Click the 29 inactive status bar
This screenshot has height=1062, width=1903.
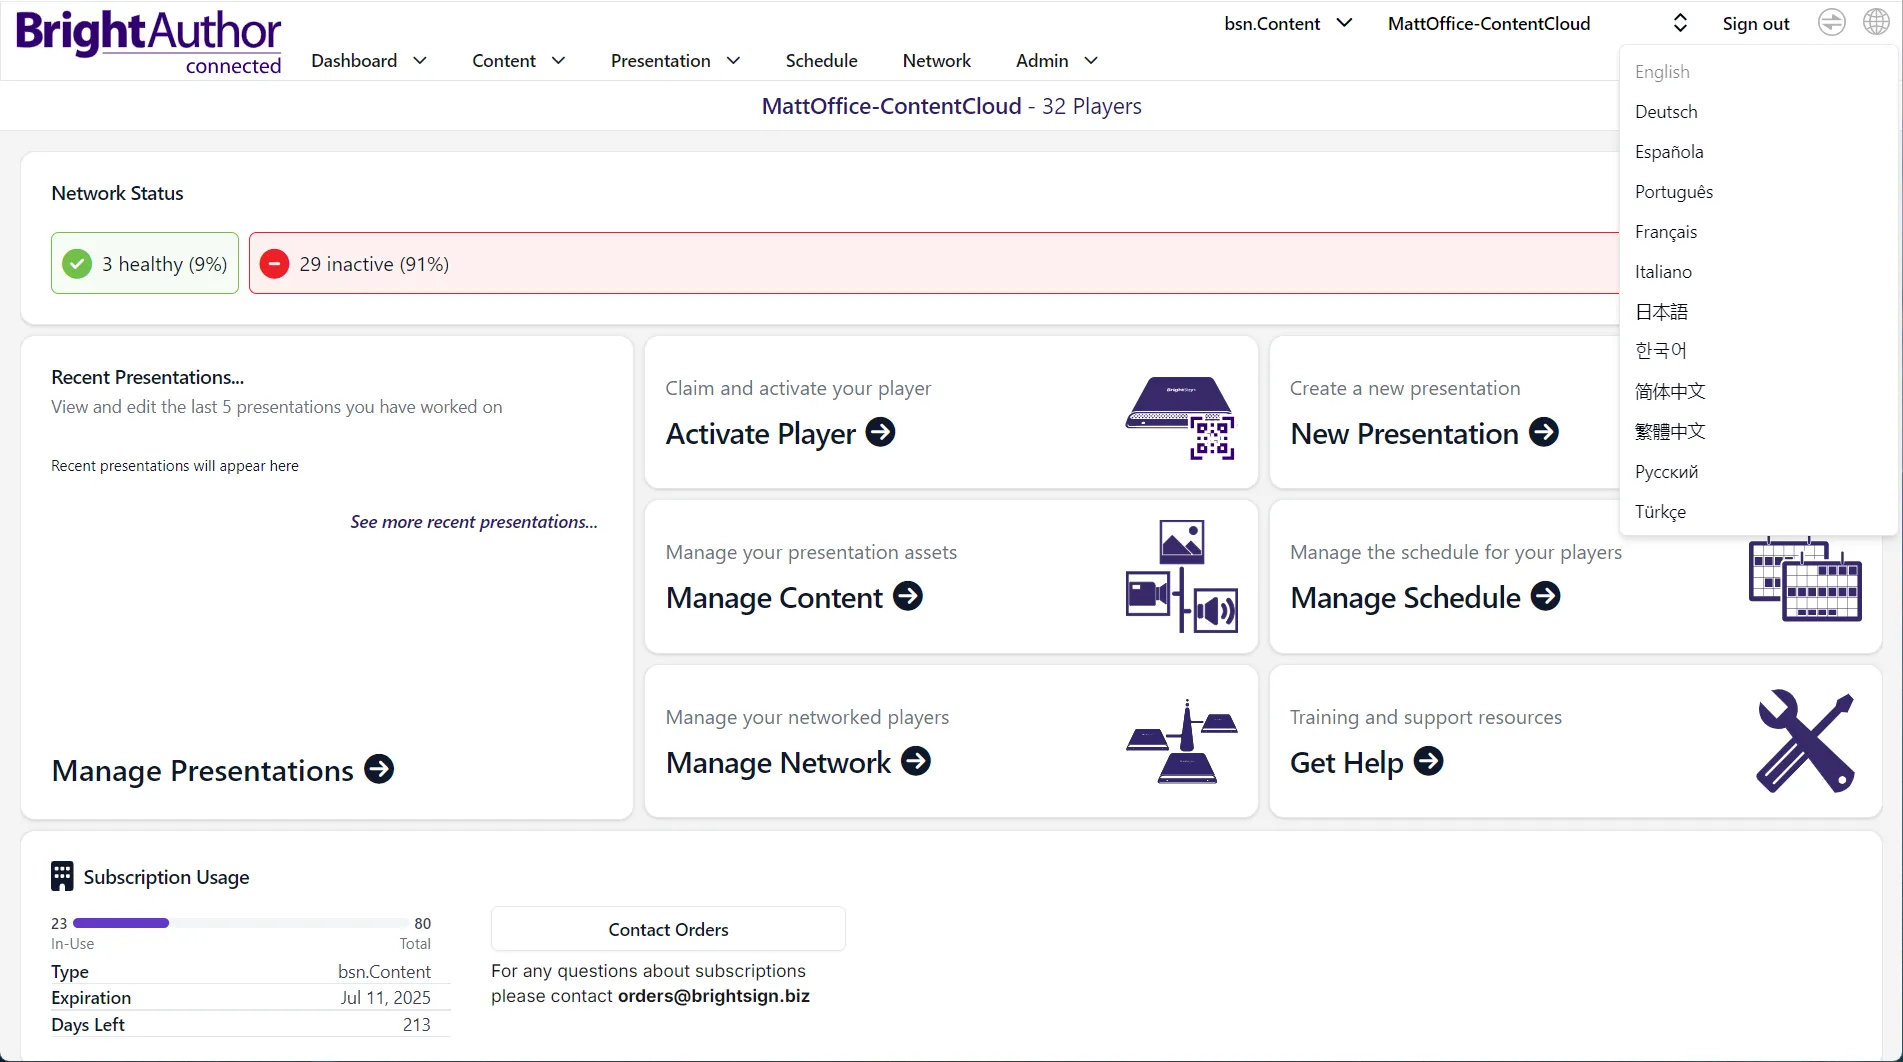click(934, 263)
